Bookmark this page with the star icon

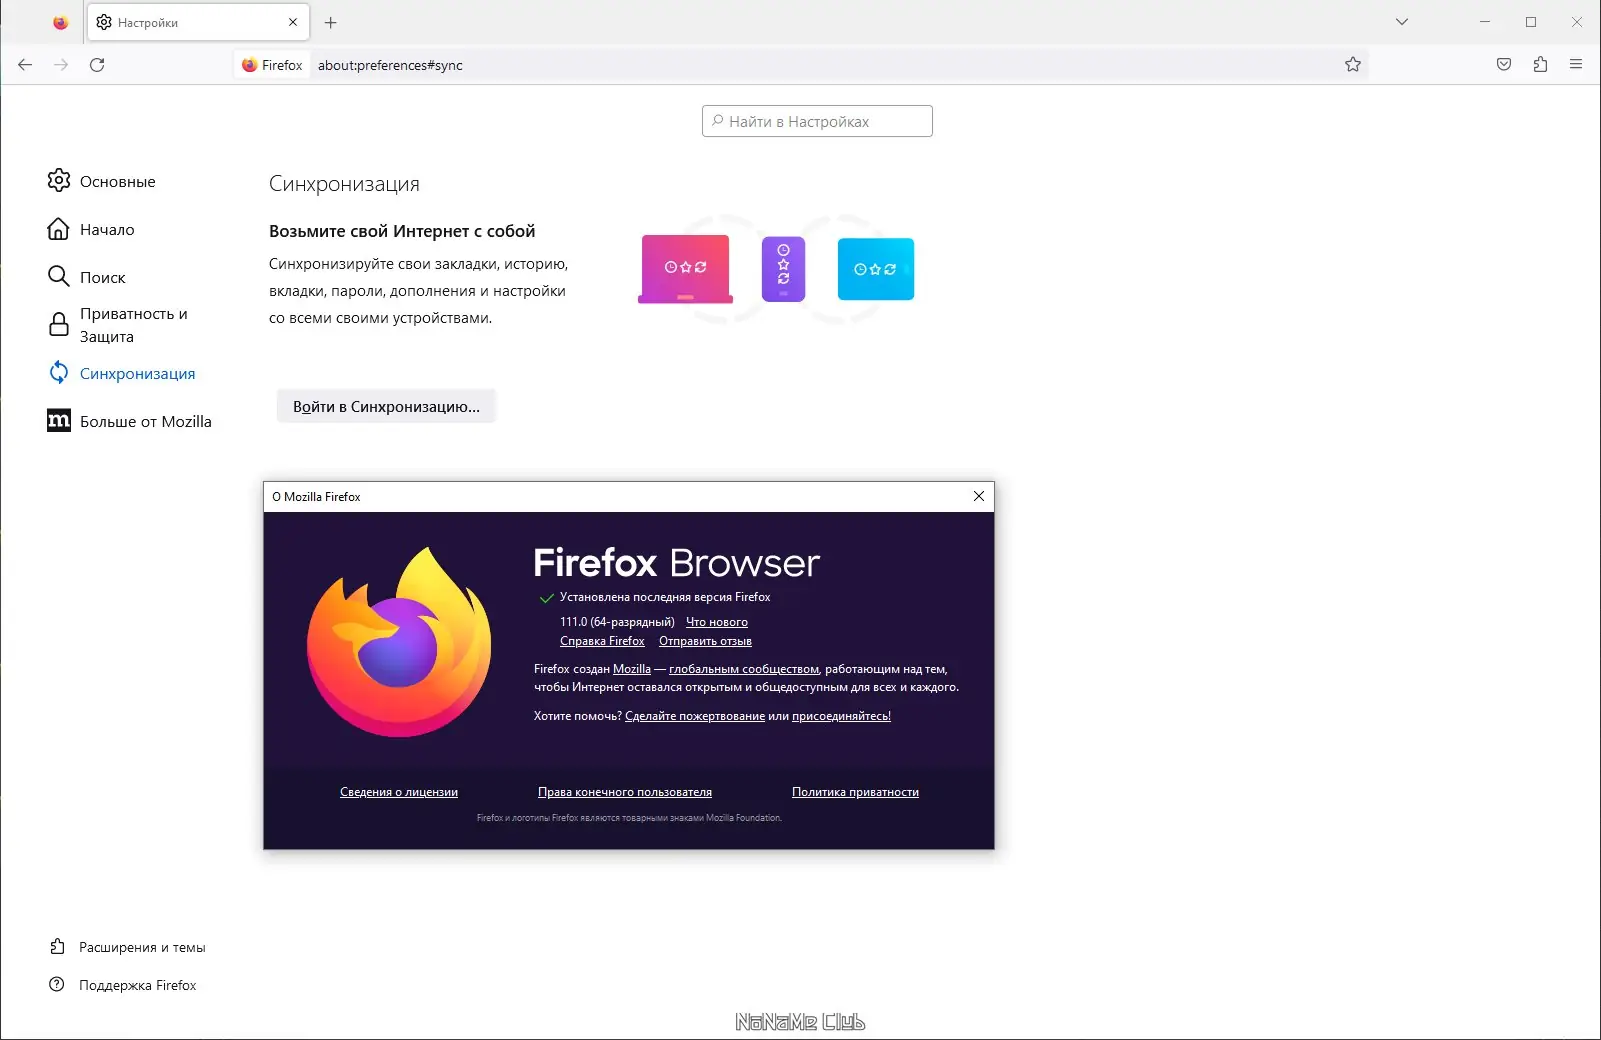pos(1353,65)
